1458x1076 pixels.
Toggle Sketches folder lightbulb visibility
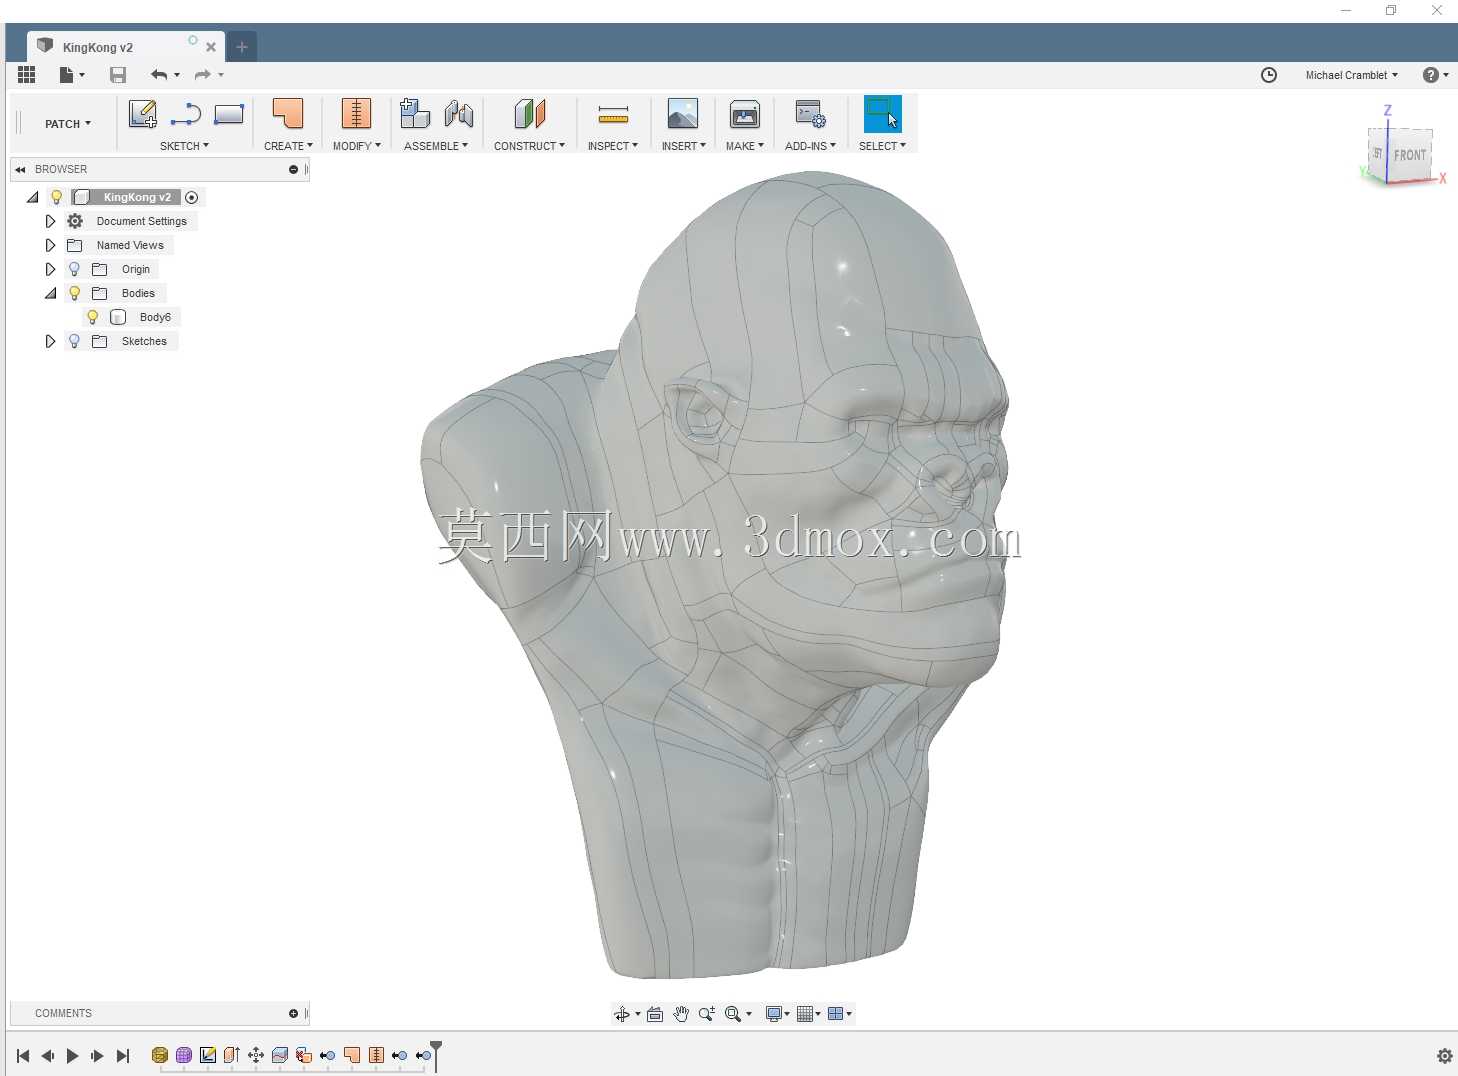point(74,341)
